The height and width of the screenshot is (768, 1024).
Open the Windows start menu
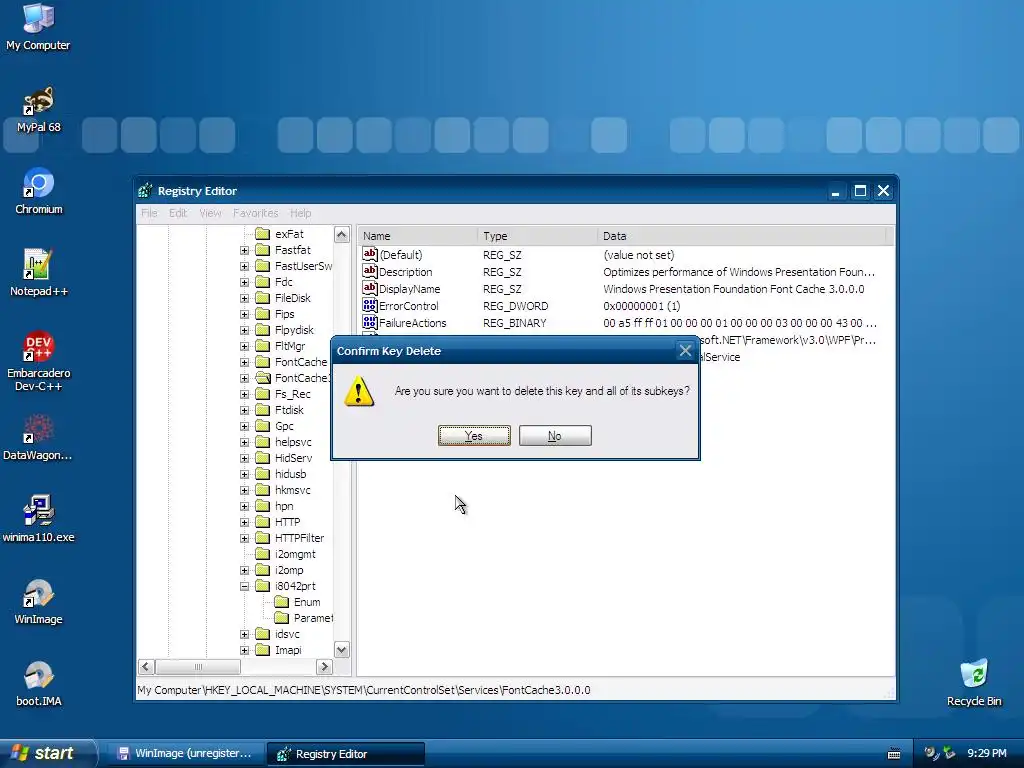click(48, 754)
